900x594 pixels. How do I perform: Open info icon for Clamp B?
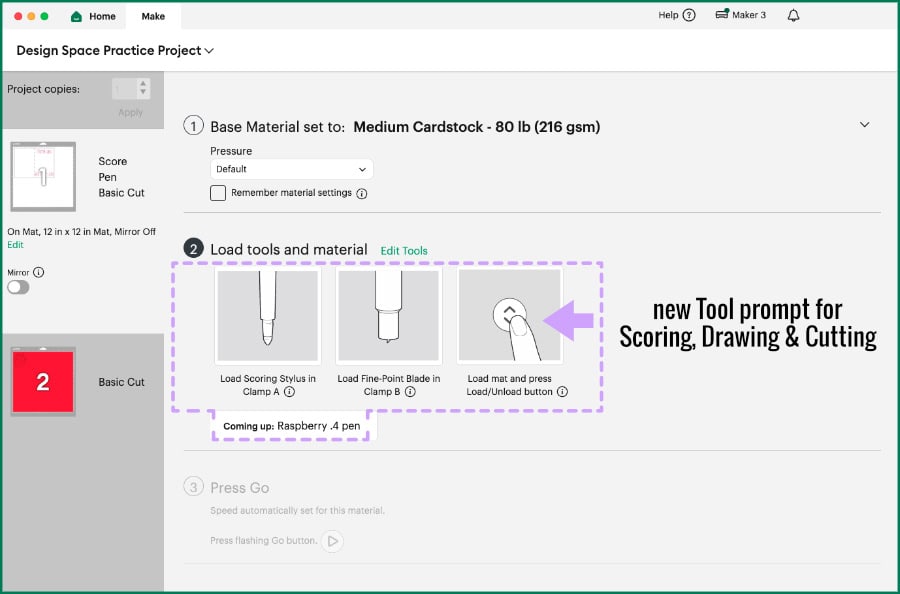[410, 392]
